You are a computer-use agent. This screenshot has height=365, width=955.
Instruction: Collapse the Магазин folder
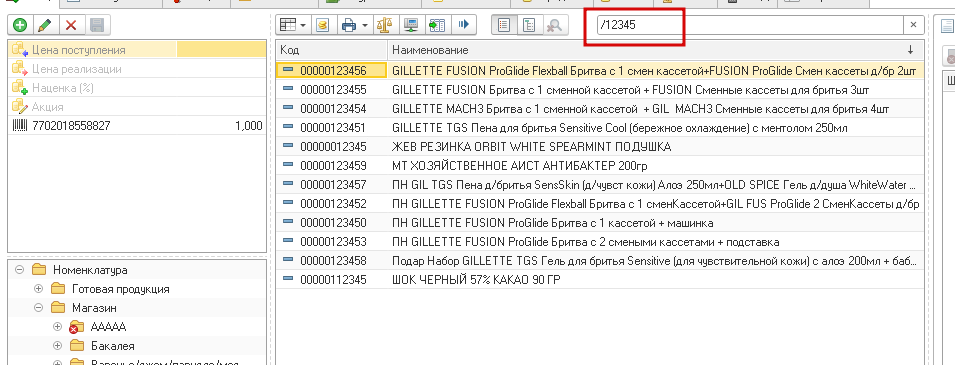click(38, 308)
